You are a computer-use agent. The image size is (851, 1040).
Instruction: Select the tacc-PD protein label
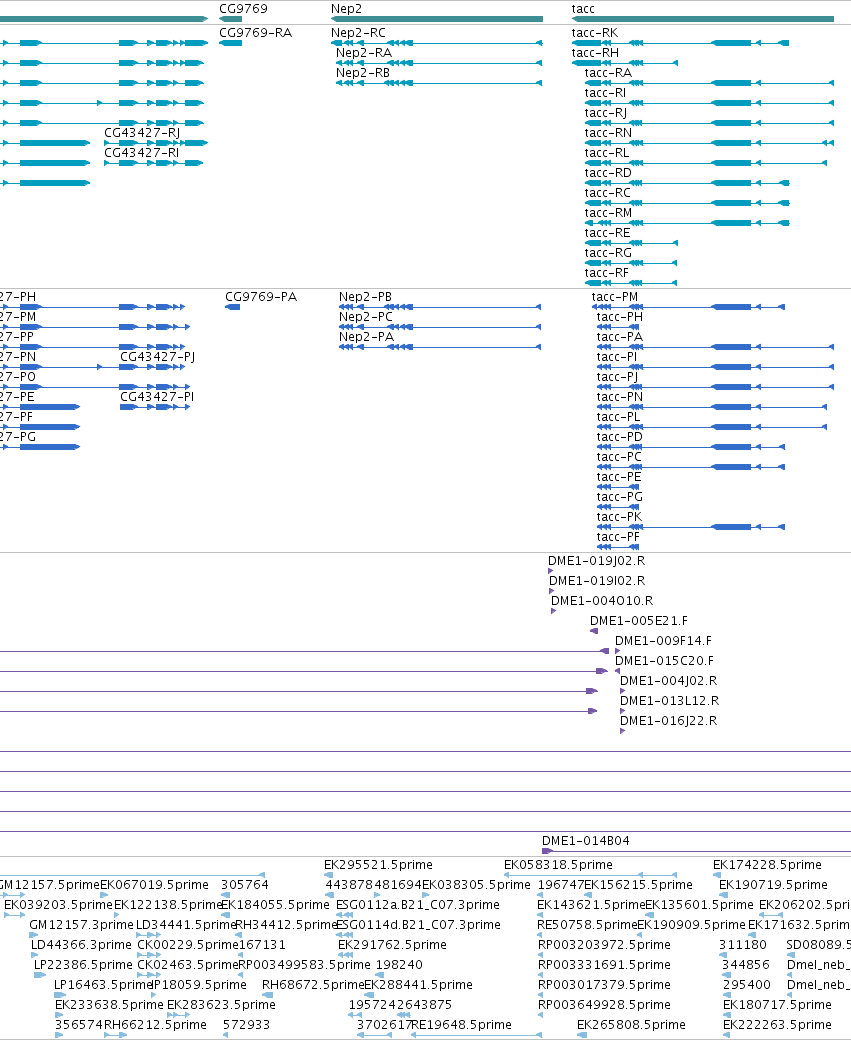click(620, 436)
